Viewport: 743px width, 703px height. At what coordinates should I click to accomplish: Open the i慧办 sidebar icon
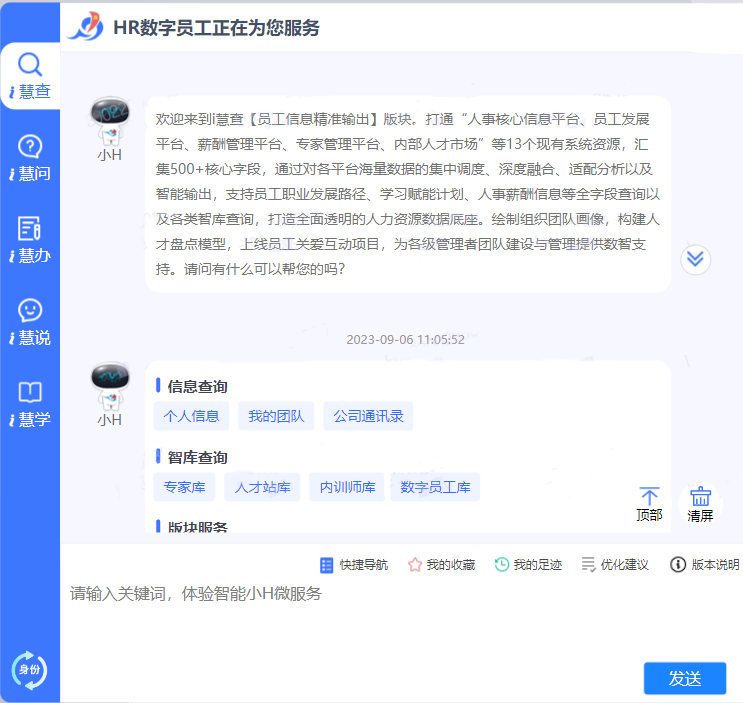click(30, 240)
